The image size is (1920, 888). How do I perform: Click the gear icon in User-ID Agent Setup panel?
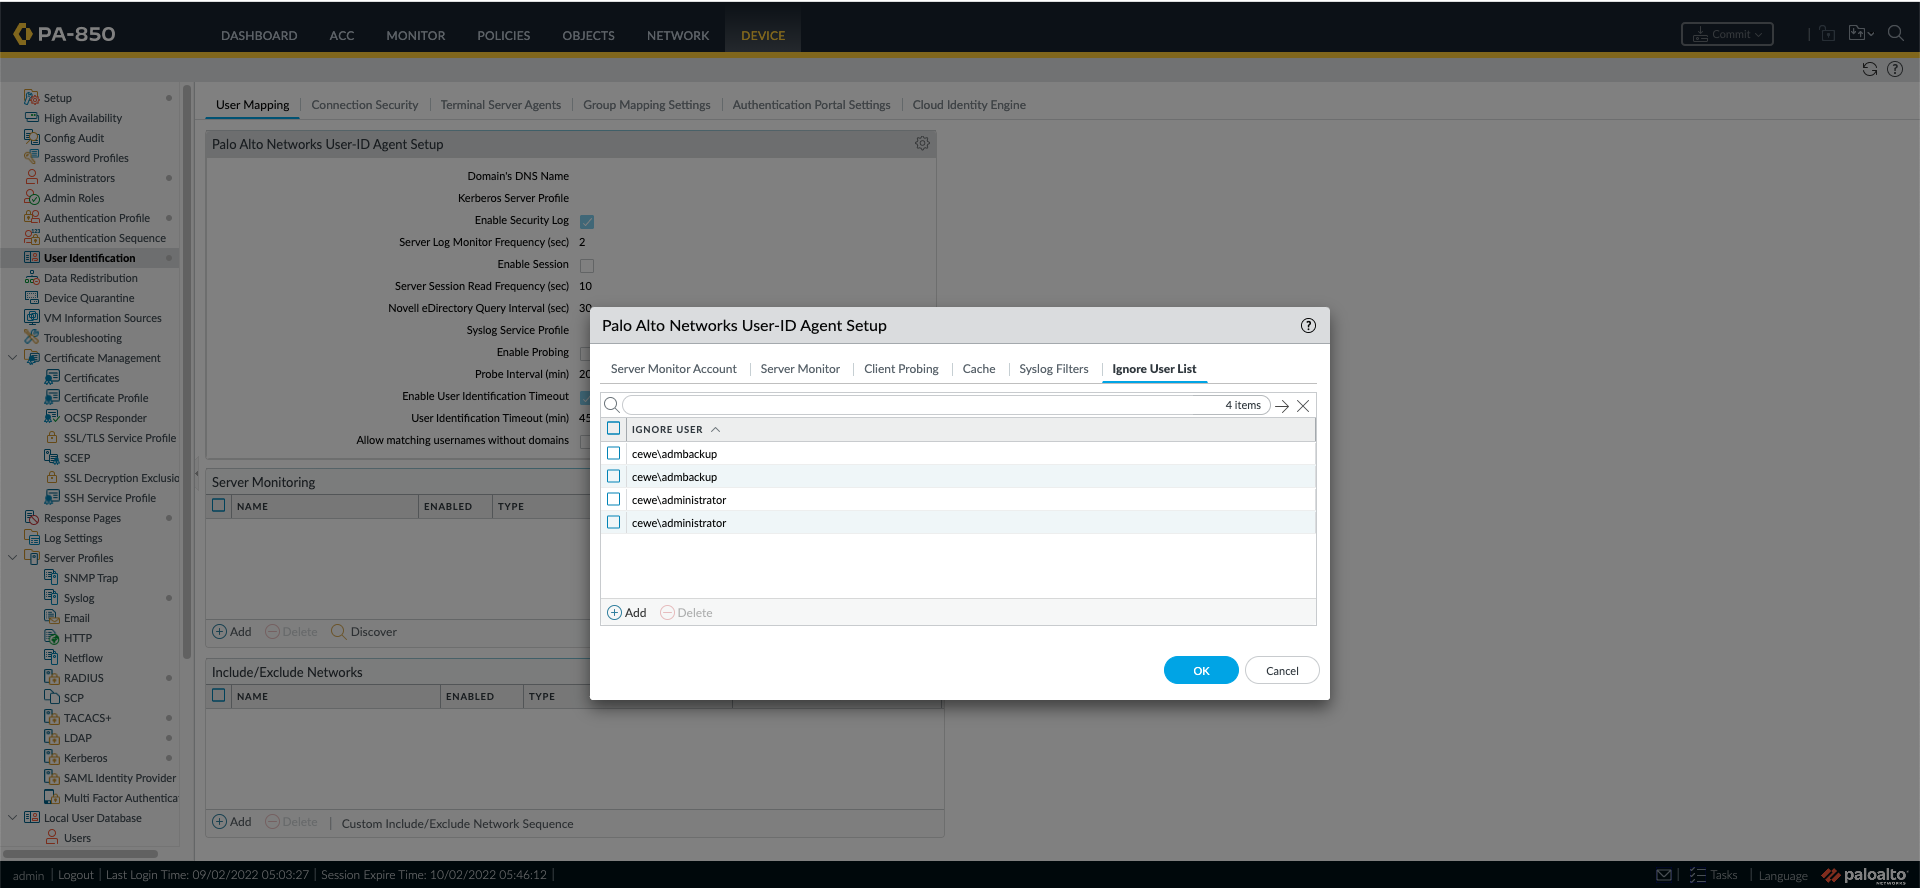922,144
